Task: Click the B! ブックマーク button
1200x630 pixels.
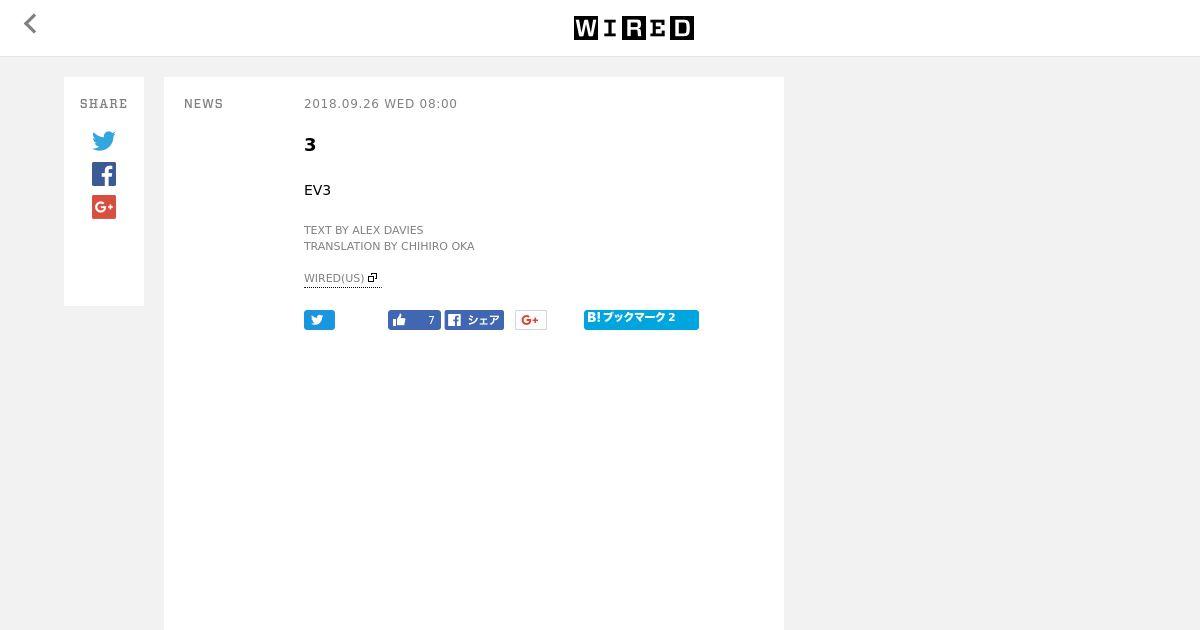Action: [641, 319]
